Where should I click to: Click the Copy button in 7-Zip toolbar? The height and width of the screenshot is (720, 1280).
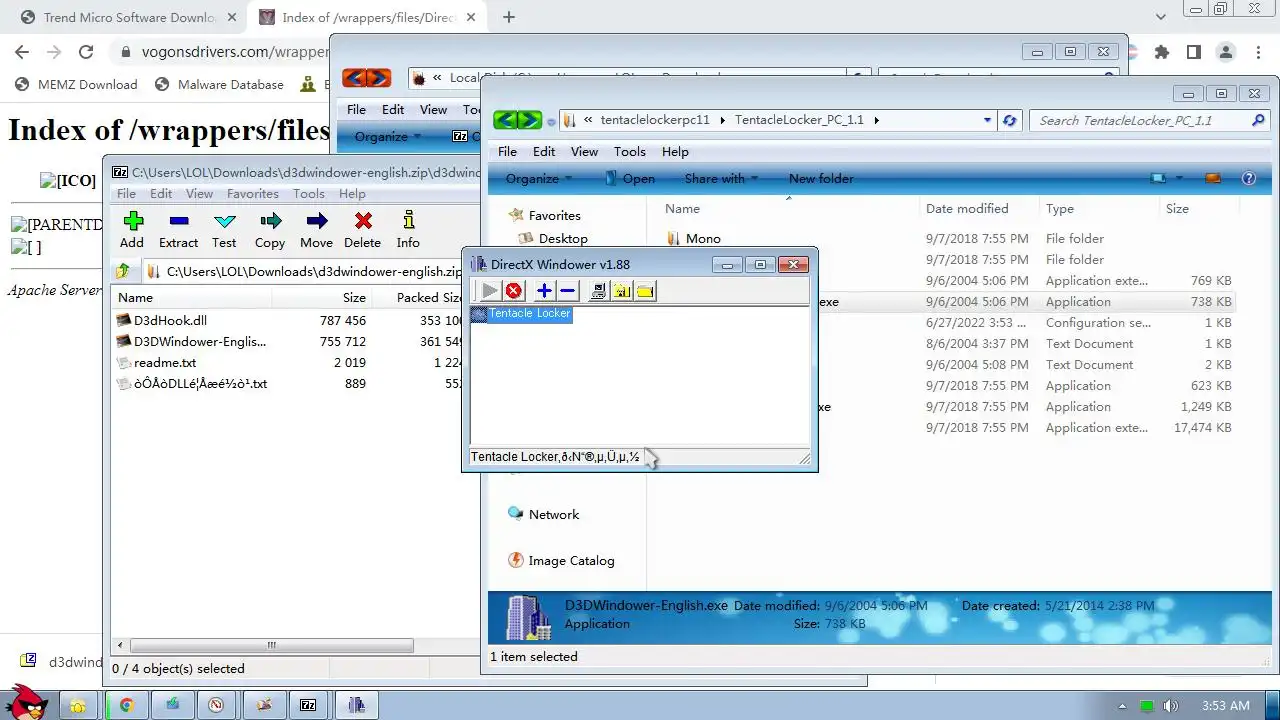(270, 230)
